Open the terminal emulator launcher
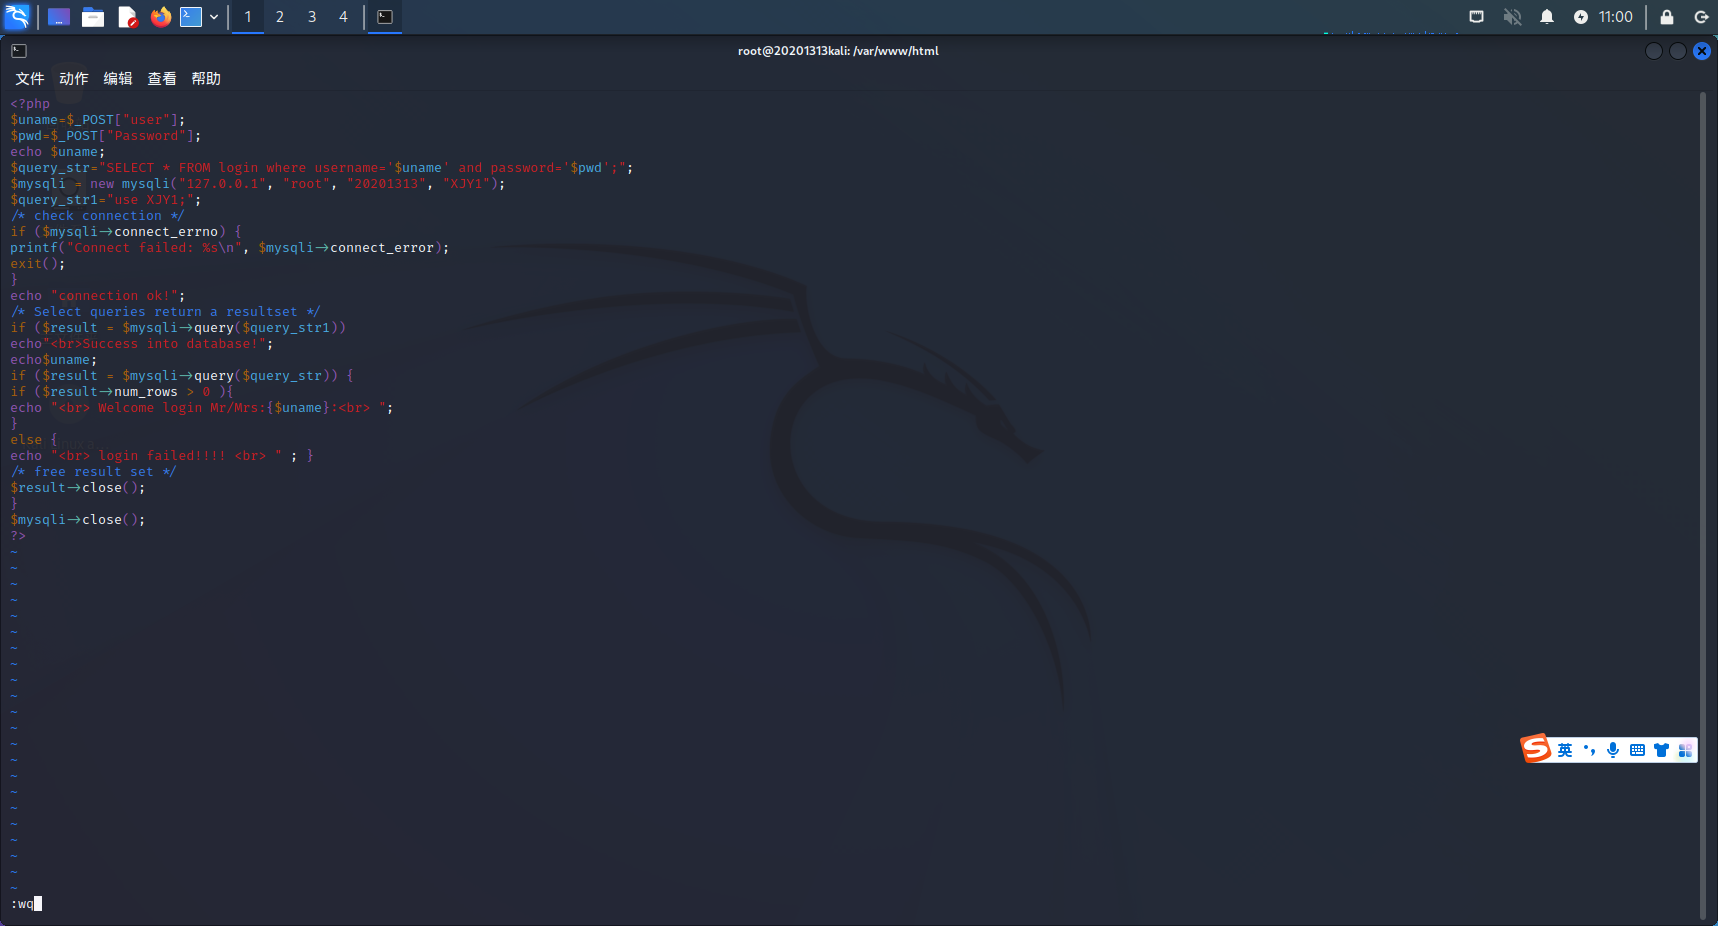1718x926 pixels. click(x=191, y=17)
